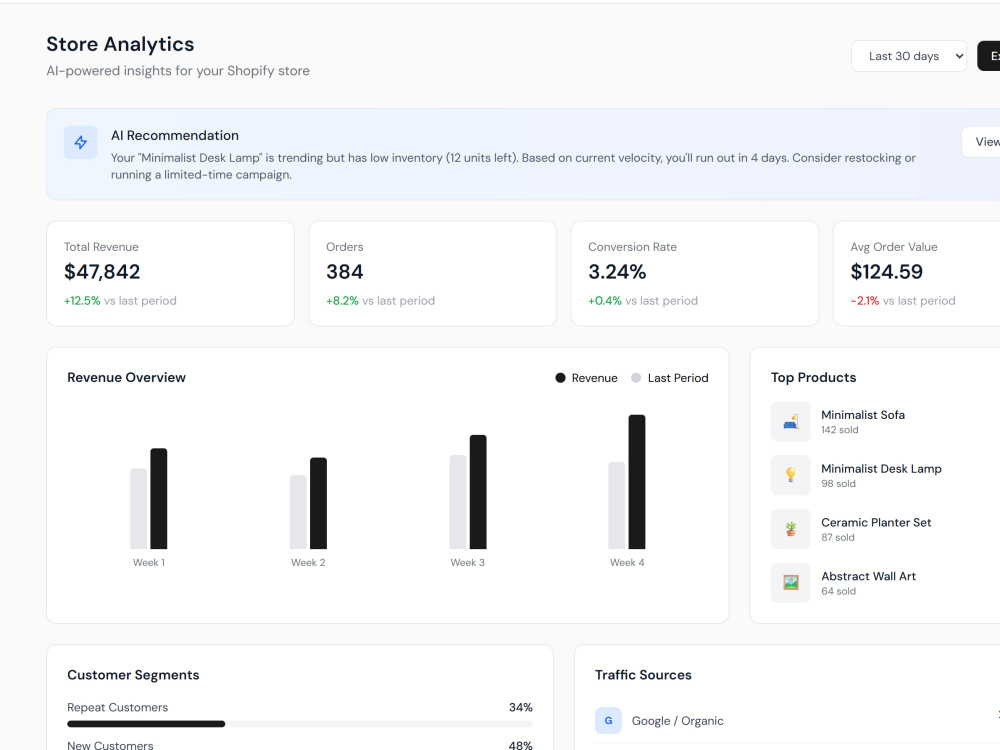This screenshot has width=1000, height=750.
Task: Click the Week 2 black revenue bar
Action: coord(318,503)
